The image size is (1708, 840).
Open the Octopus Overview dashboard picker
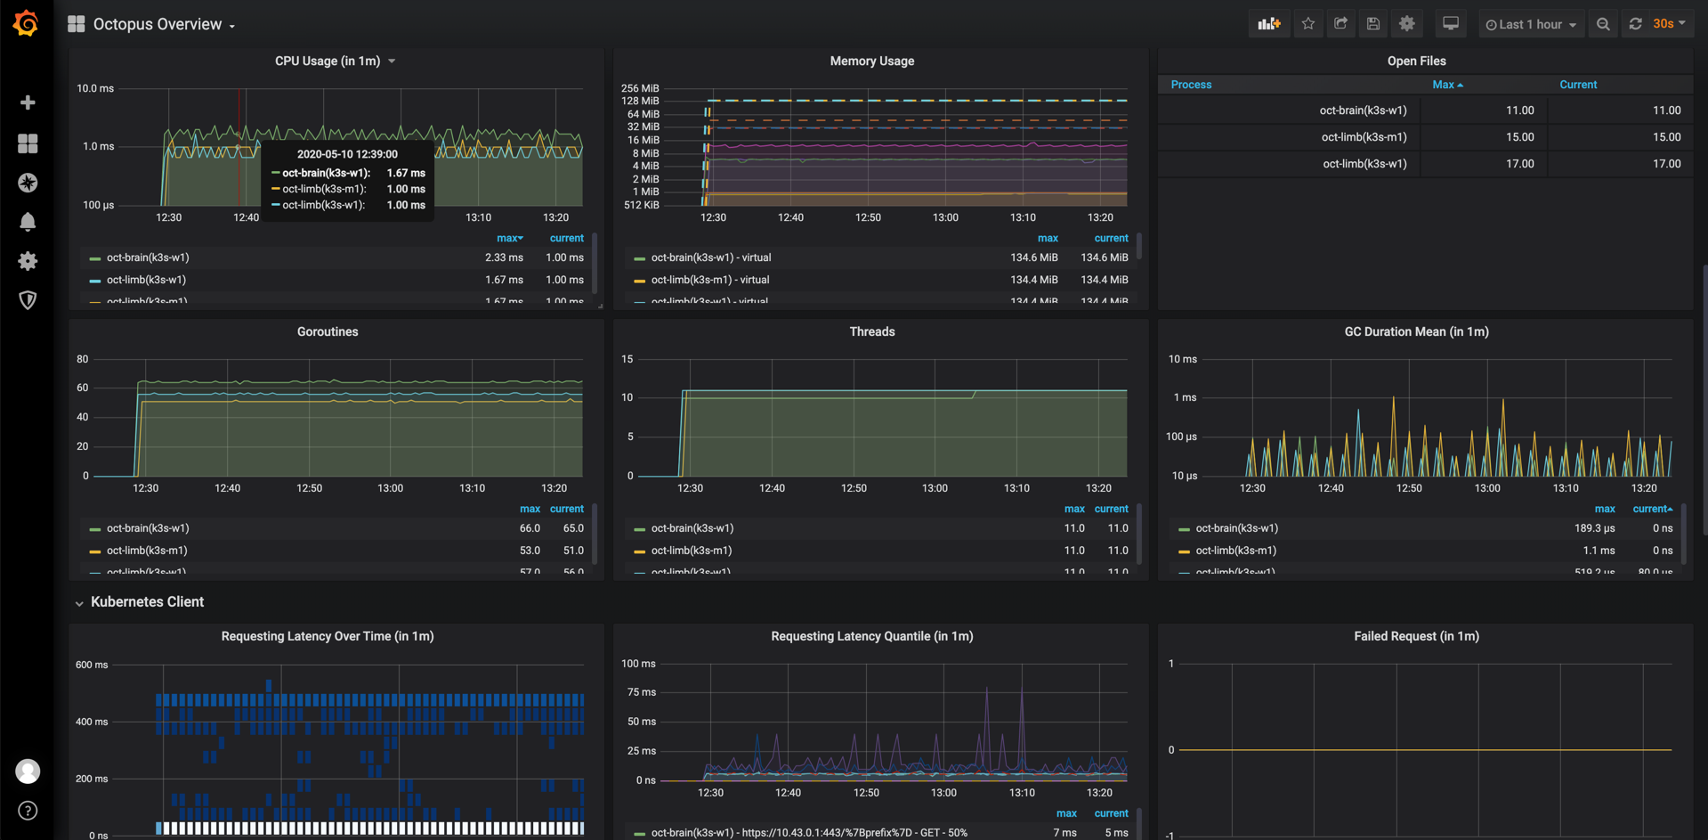coord(164,24)
